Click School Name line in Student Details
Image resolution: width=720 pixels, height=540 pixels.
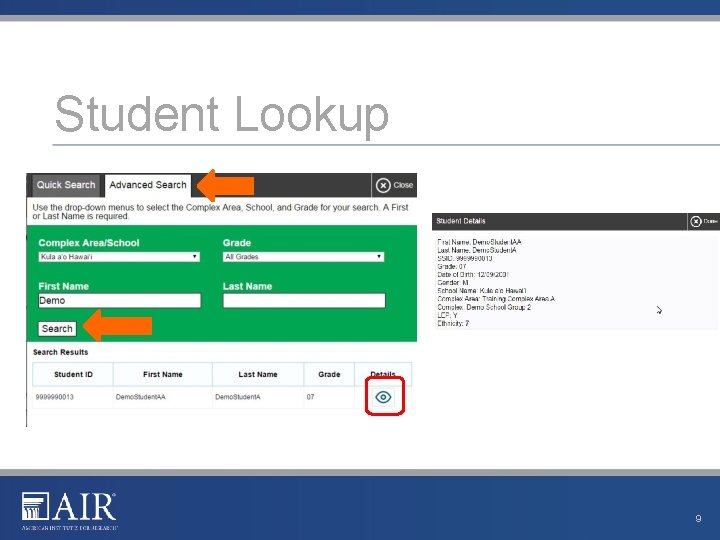[481, 291]
